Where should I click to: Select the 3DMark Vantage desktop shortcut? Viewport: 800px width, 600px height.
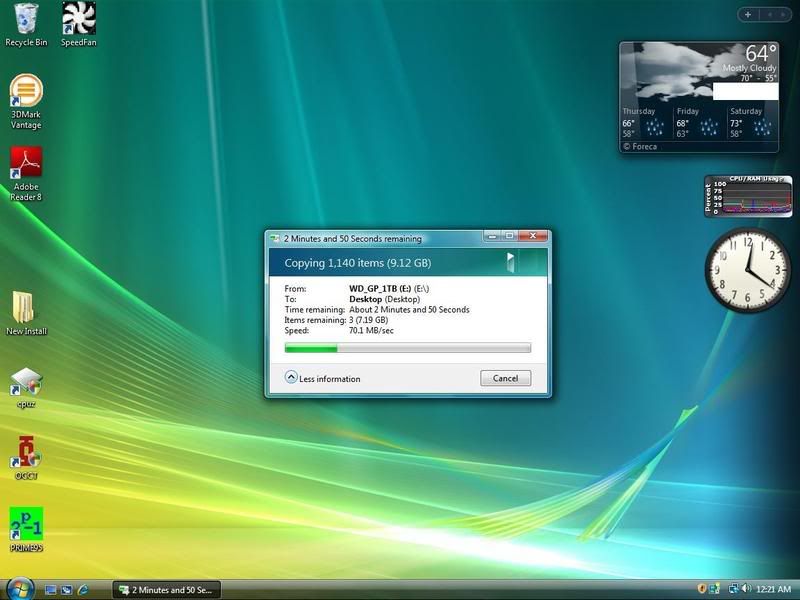[26, 102]
